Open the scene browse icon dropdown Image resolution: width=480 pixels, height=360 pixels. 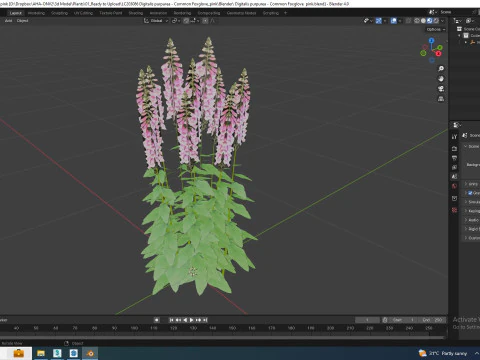pyautogui.click(x=433, y=12)
